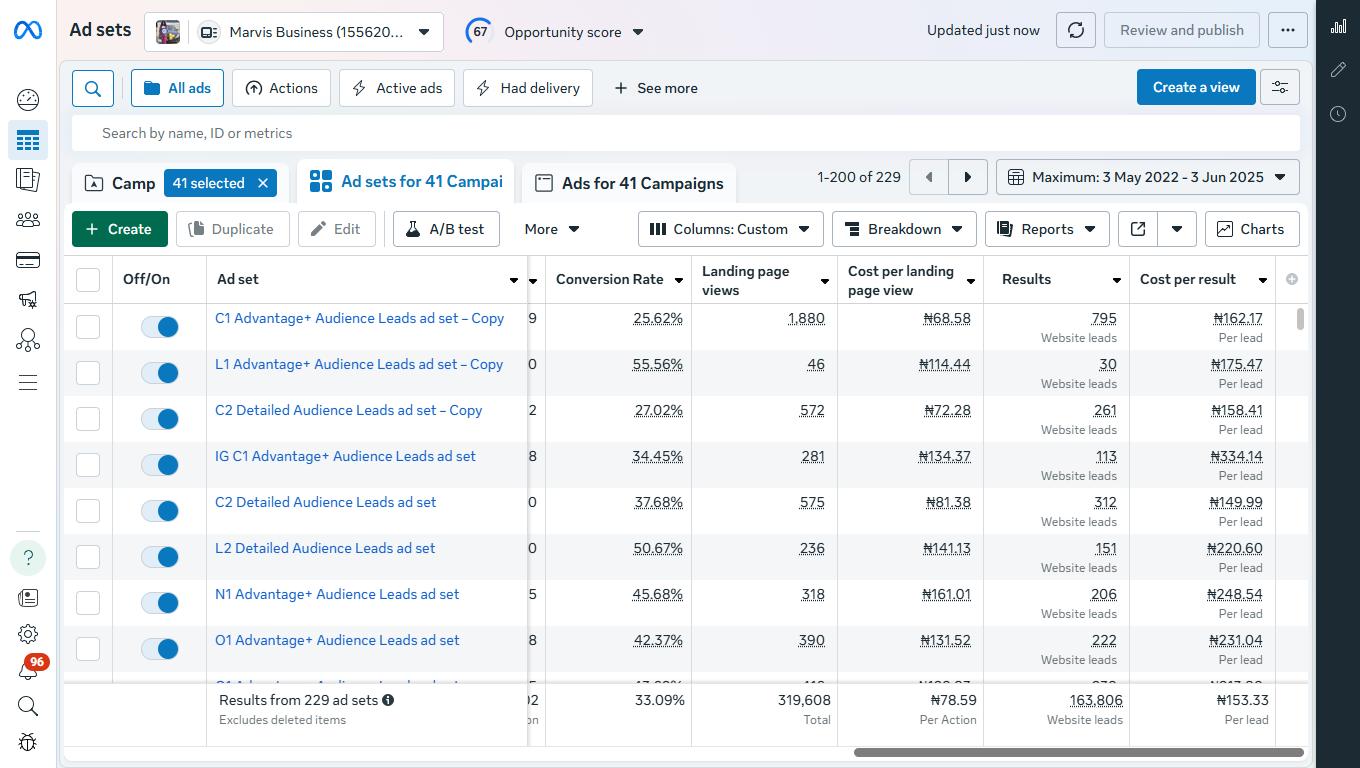This screenshot has height=768, width=1360.
Task: Turn off L2 Detailed Audience Leads toggle
Action: click(x=160, y=557)
